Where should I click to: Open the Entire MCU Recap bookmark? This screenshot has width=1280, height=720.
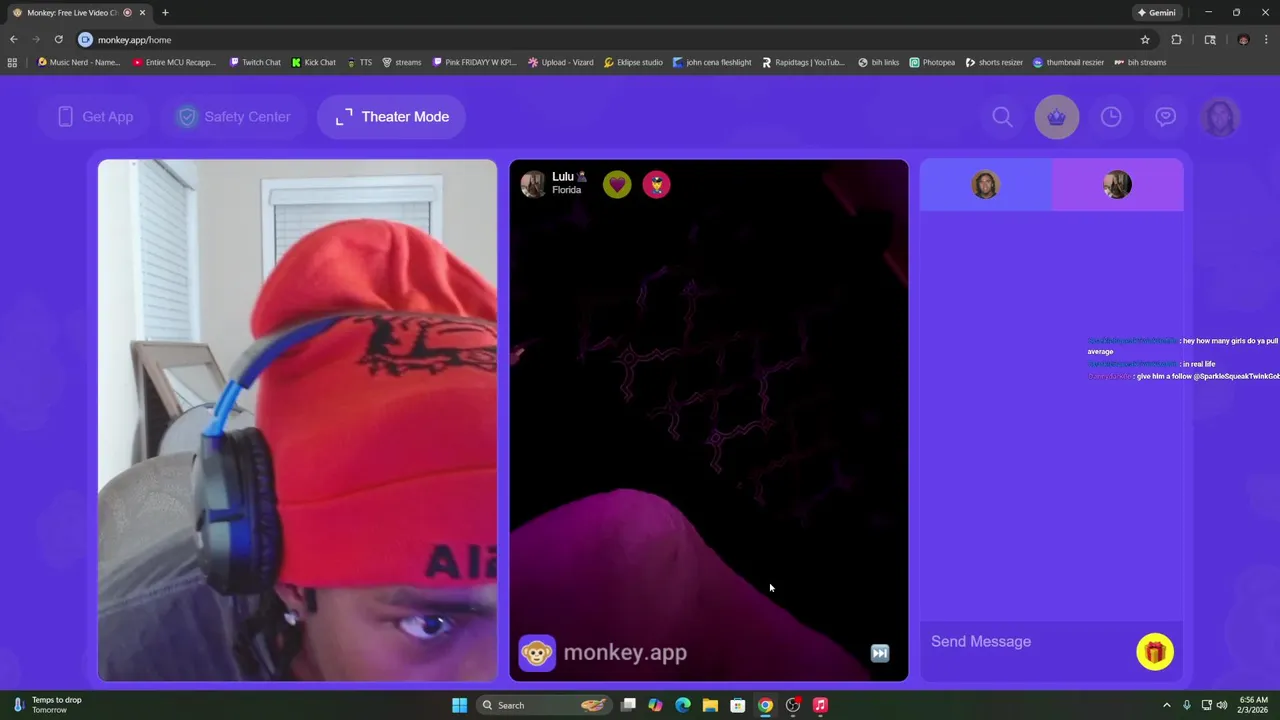tap(174, 62)
